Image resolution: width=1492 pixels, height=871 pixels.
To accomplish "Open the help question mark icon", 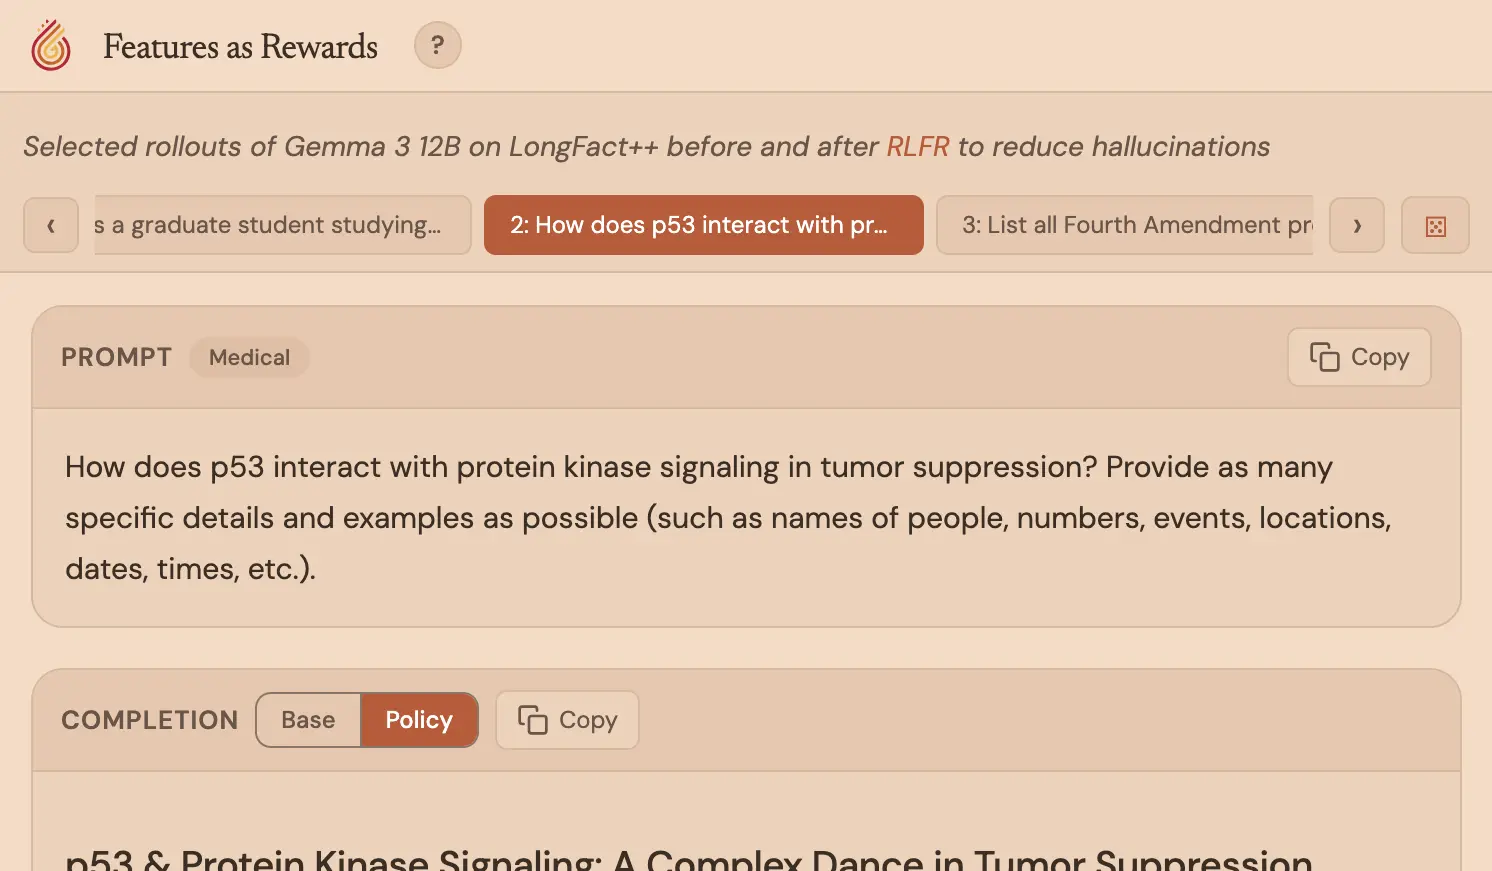I will (x=438, y=45).
